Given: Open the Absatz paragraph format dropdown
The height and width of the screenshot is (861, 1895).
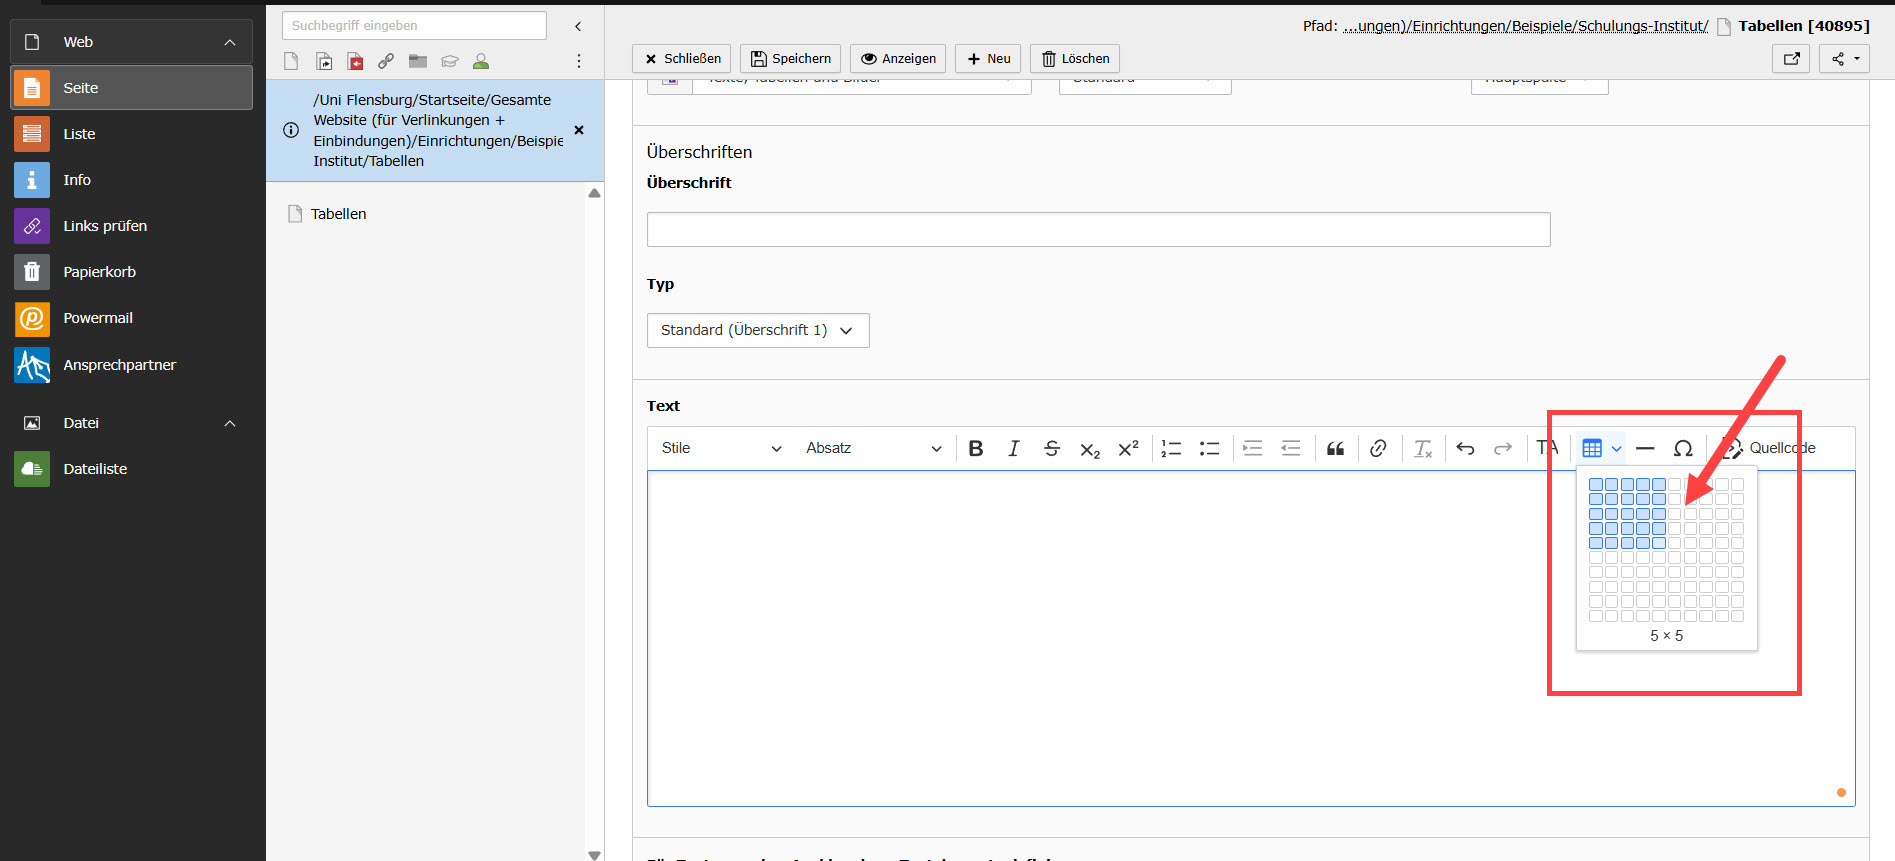Looking at the screenshot, I should (873, 449).
